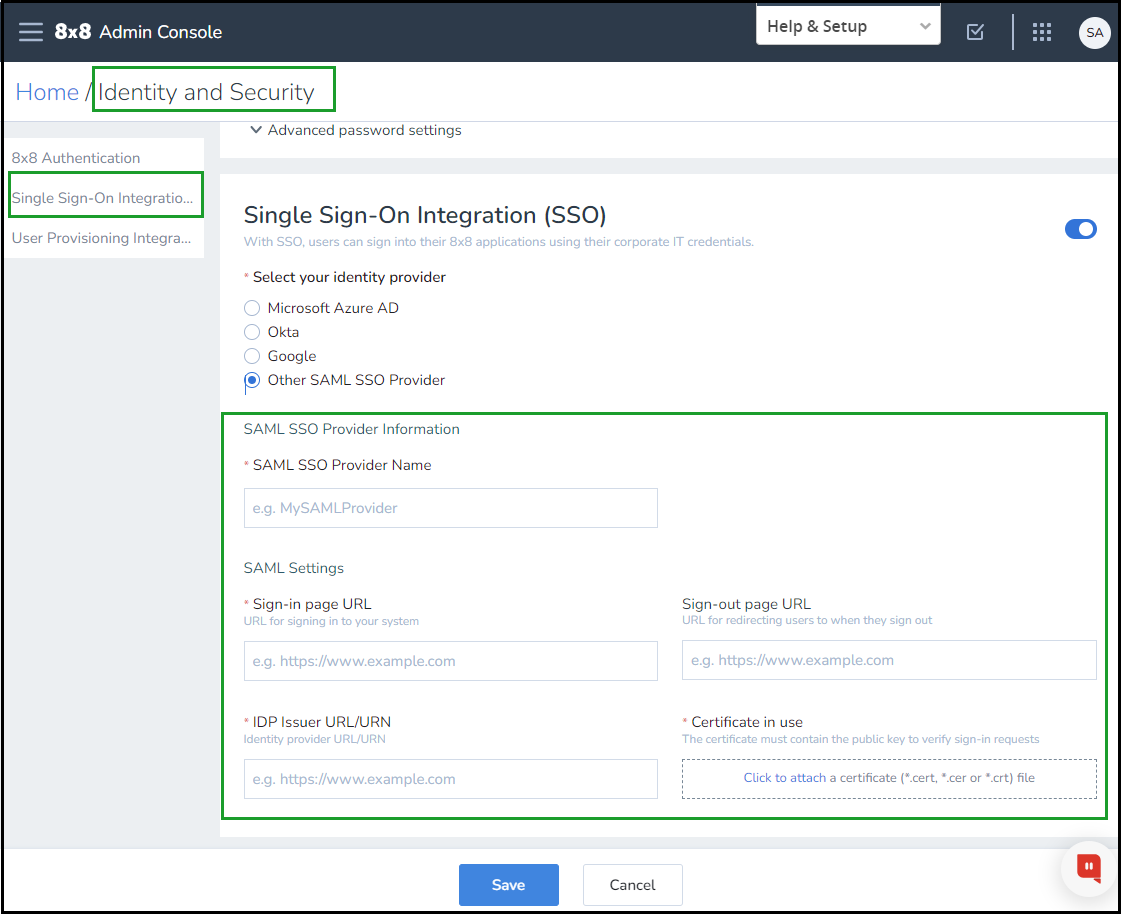Open the hamburger navigation menu

pos(31,31)
